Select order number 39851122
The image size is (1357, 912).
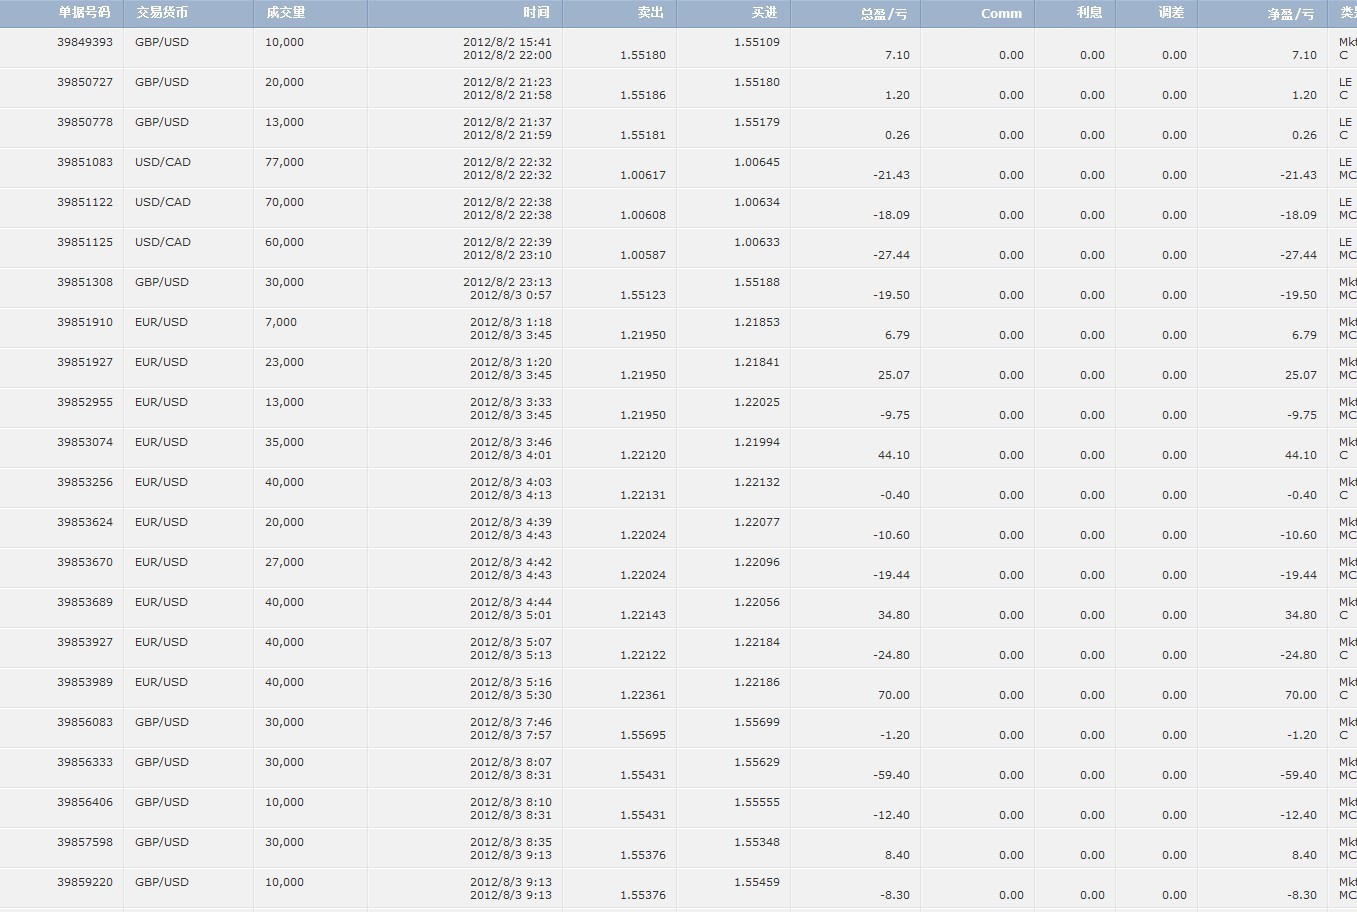coord(85,202)
